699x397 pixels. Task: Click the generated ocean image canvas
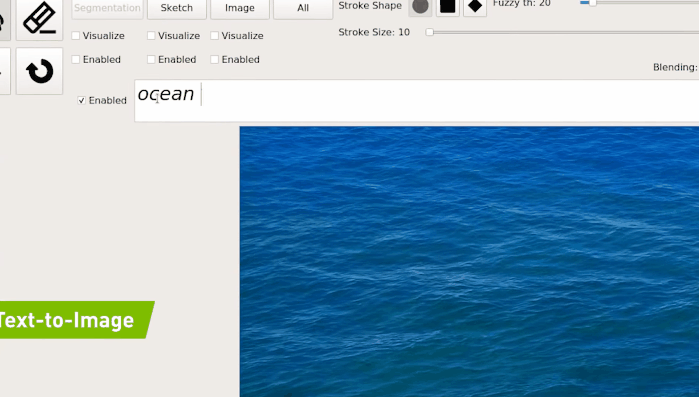469,262
